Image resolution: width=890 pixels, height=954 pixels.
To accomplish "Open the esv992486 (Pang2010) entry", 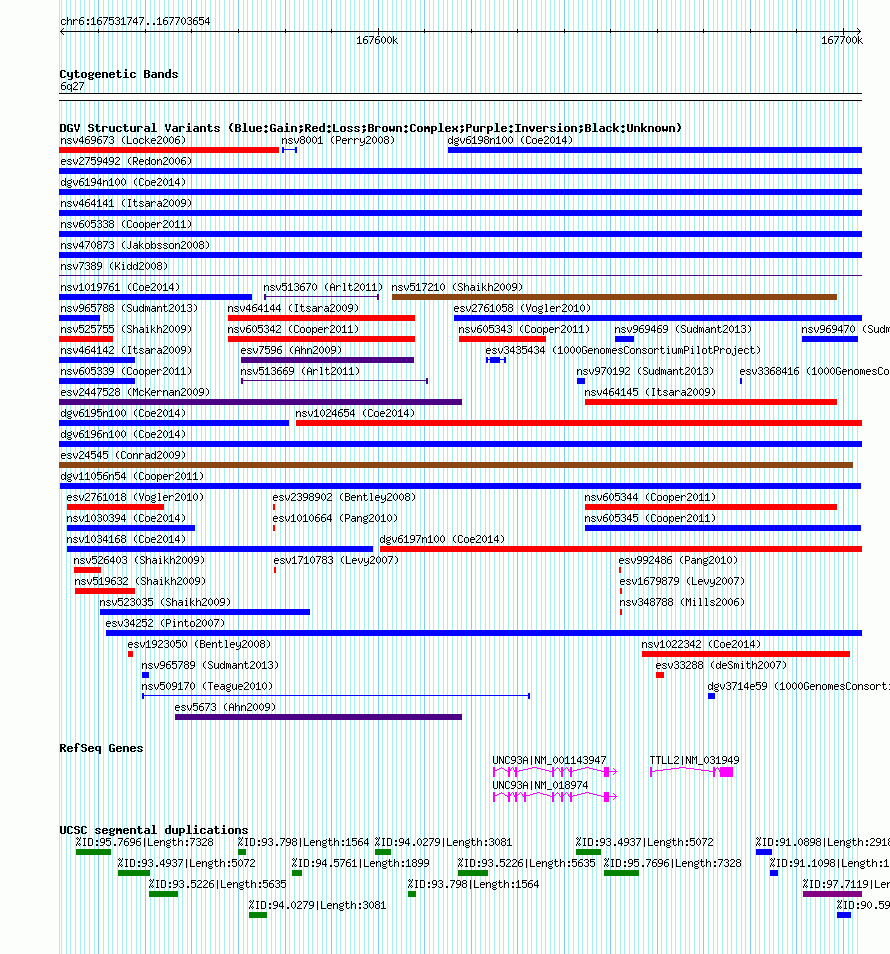I will 678,560.
